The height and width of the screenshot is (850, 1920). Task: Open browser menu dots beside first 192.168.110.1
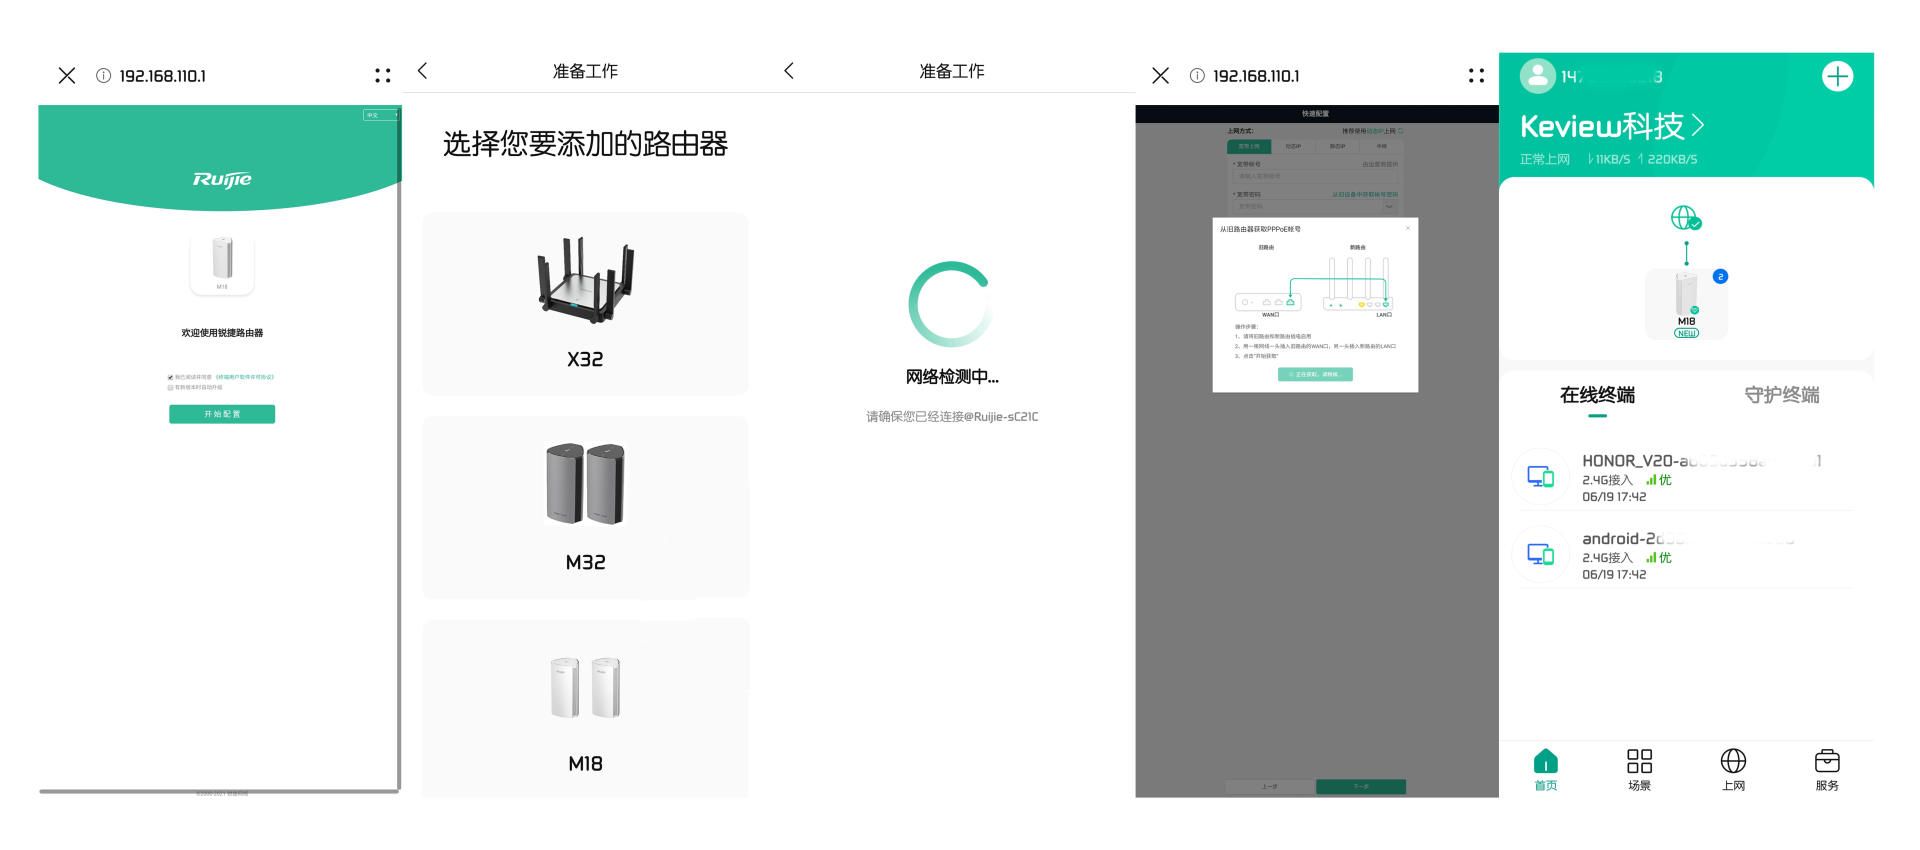point(382,76)
